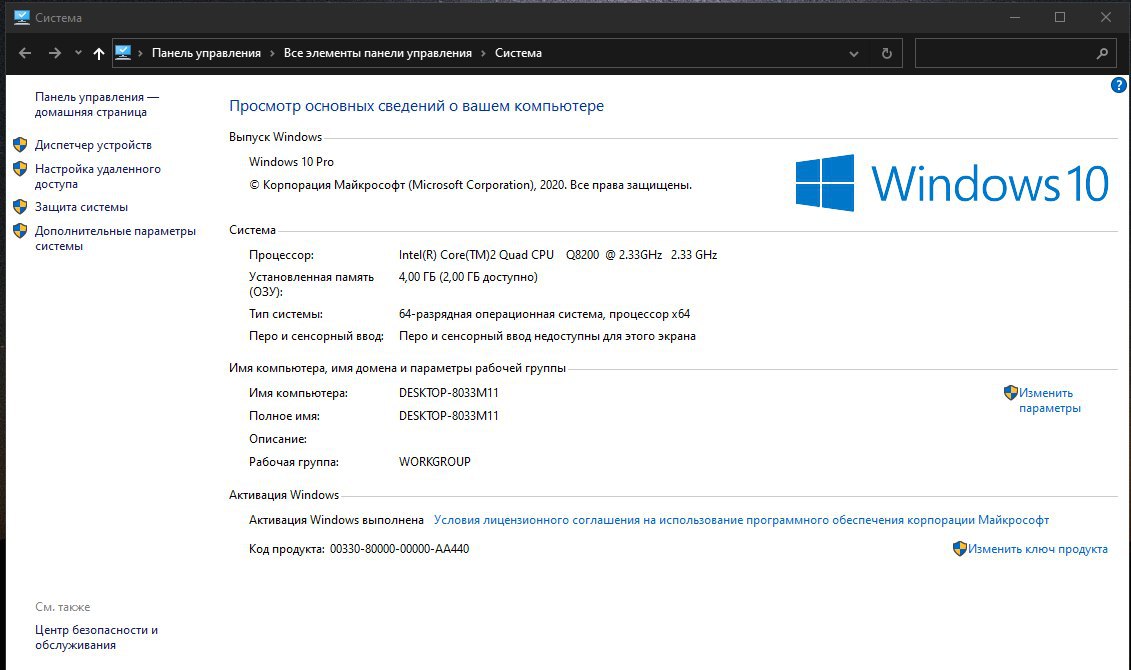Image resolution: width=1131 pixels, height=670 pixels.
Task: Open Панель управления breadcrumb
Action: pos(206,53)
